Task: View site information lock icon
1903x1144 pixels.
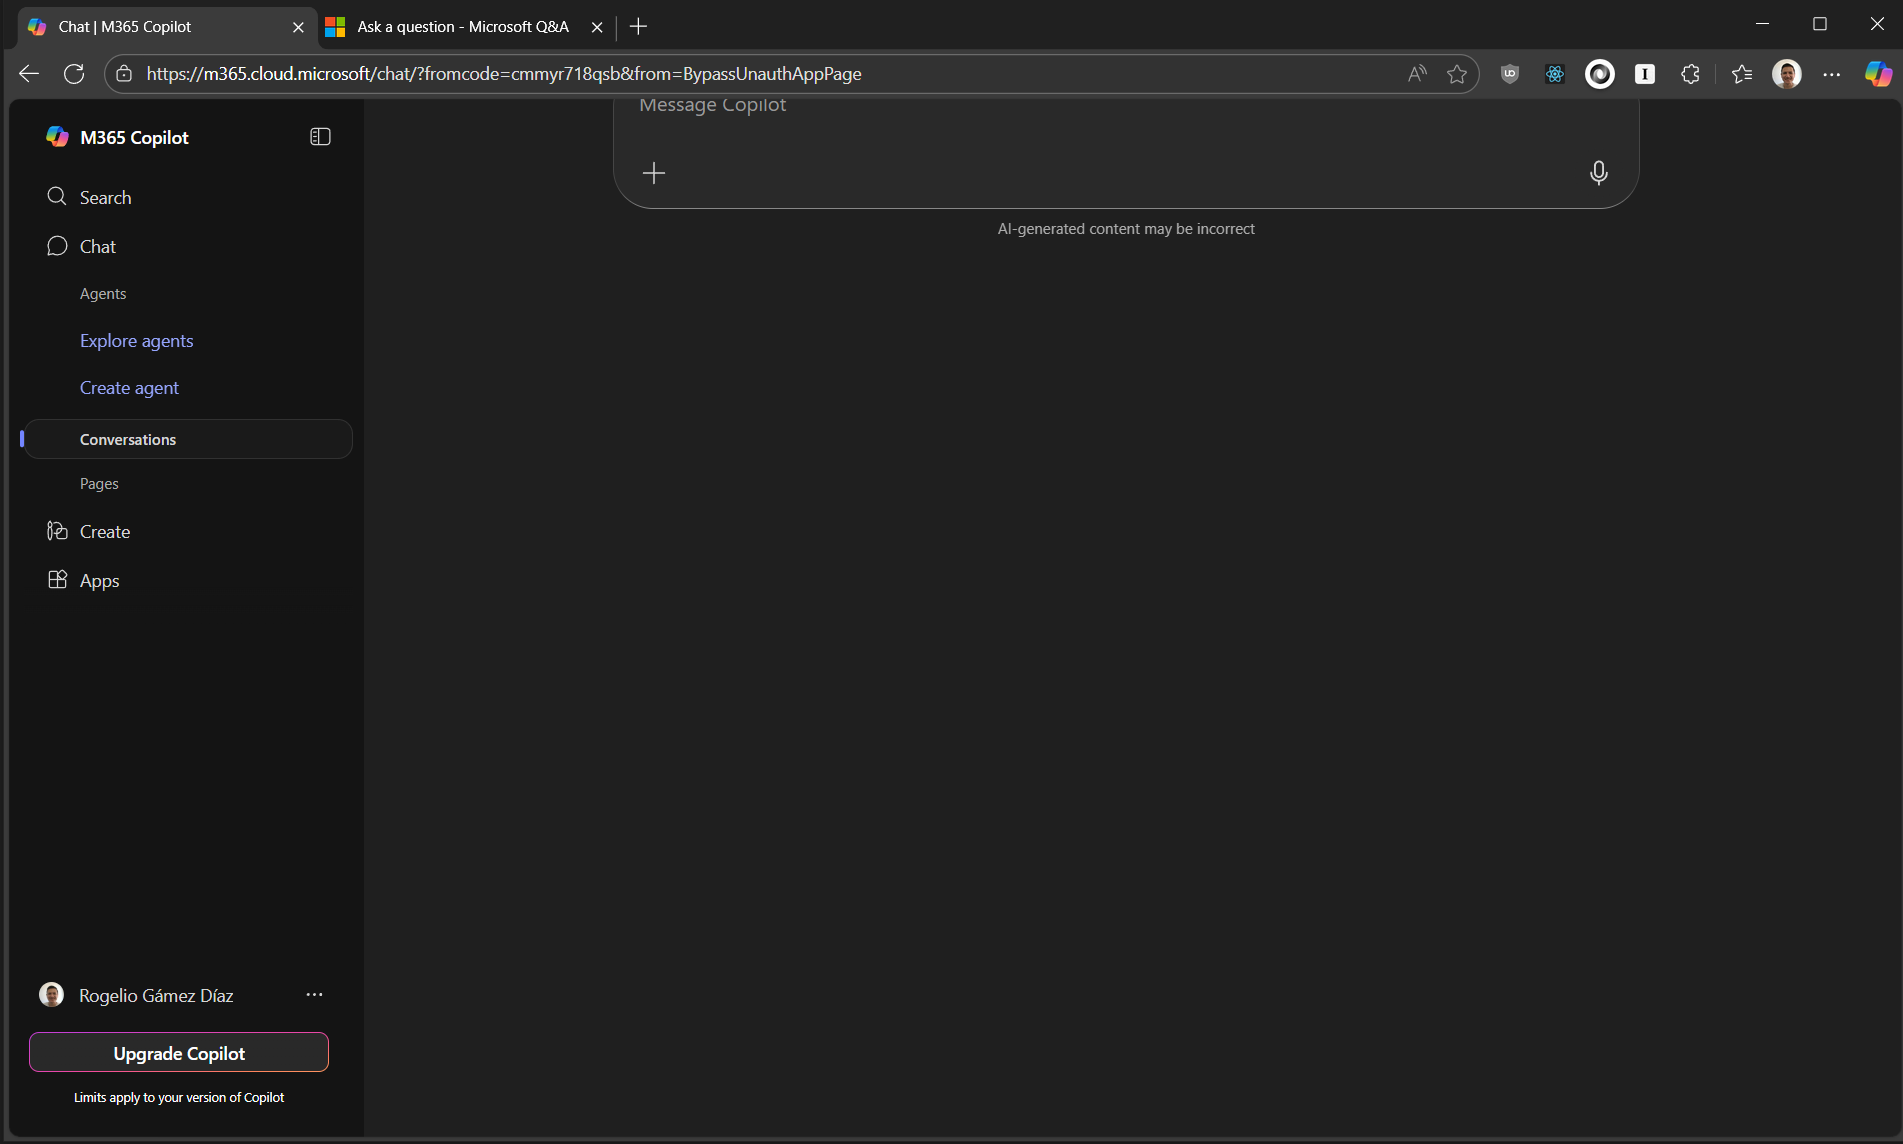Action: 124,74
